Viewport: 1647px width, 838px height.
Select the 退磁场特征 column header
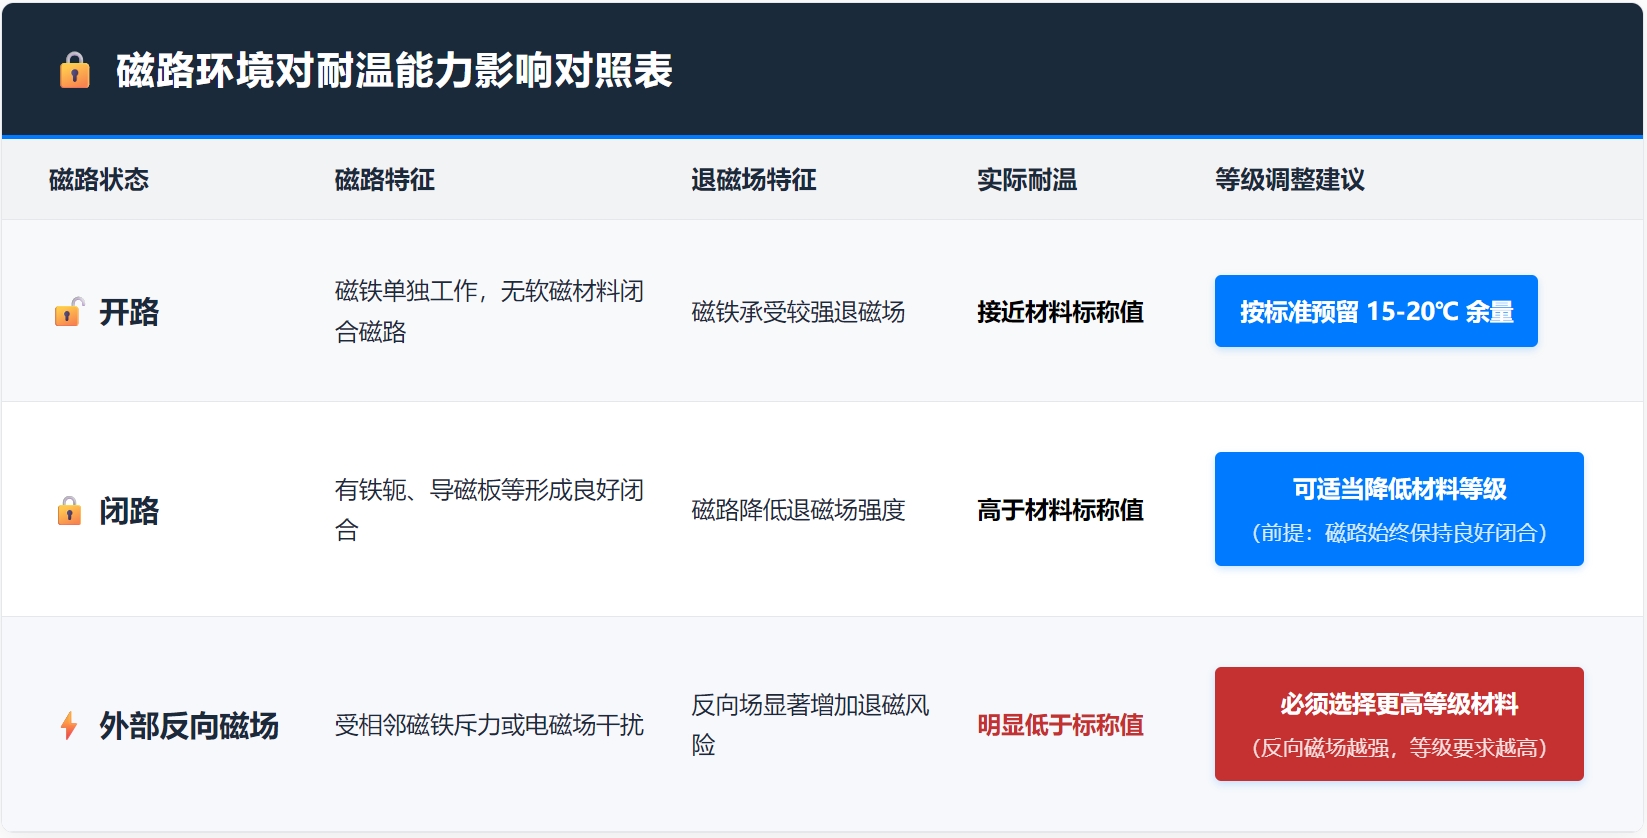[753, 180]
